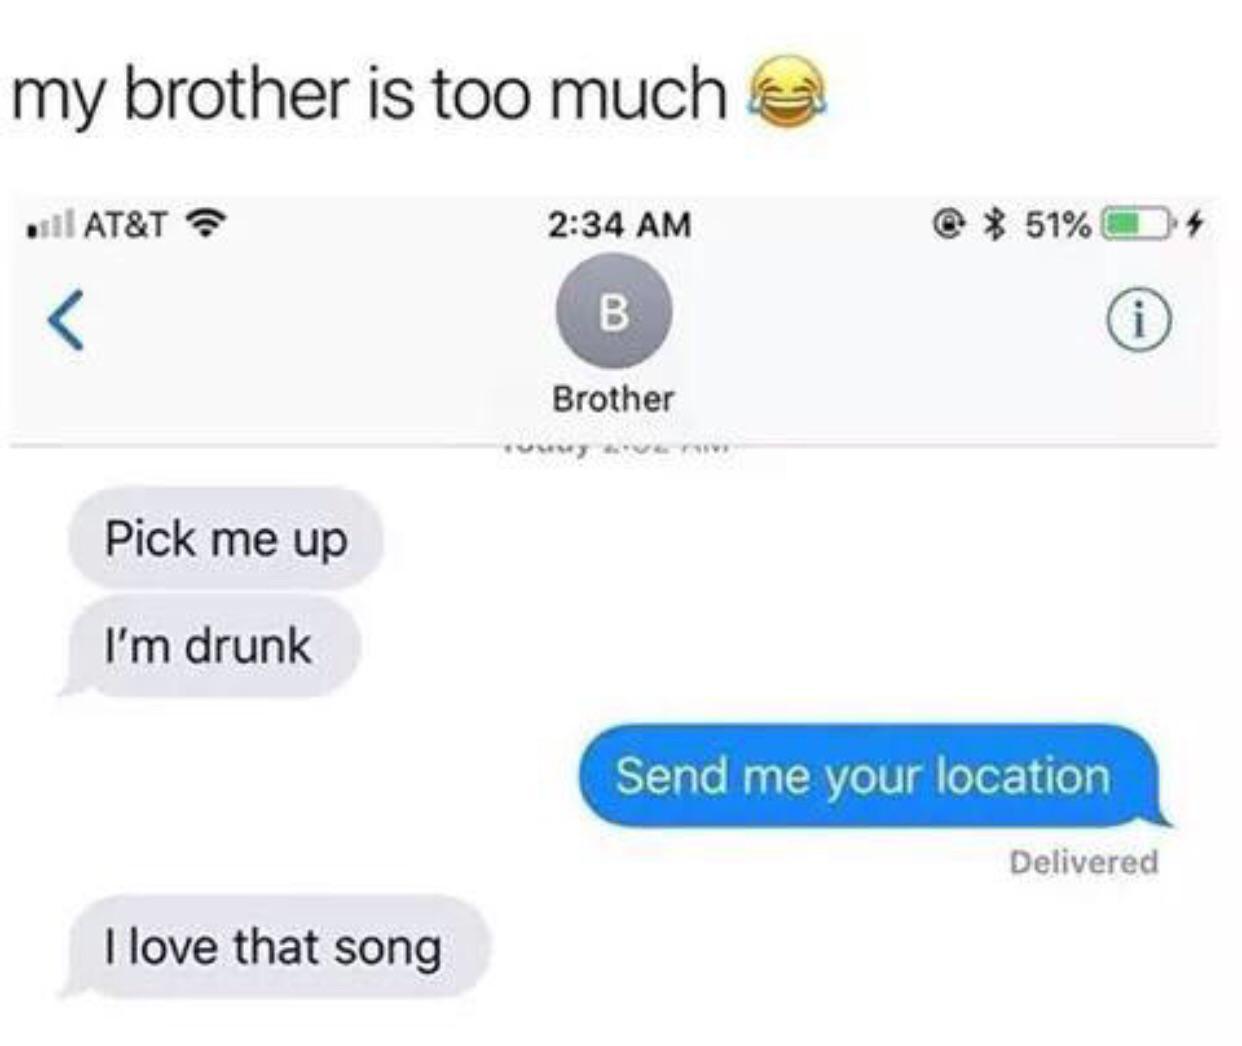Image resolution: width=1242 pixels, height=1046 pixels.
Task: Tap the green battery indicator
Action: 1137,224
